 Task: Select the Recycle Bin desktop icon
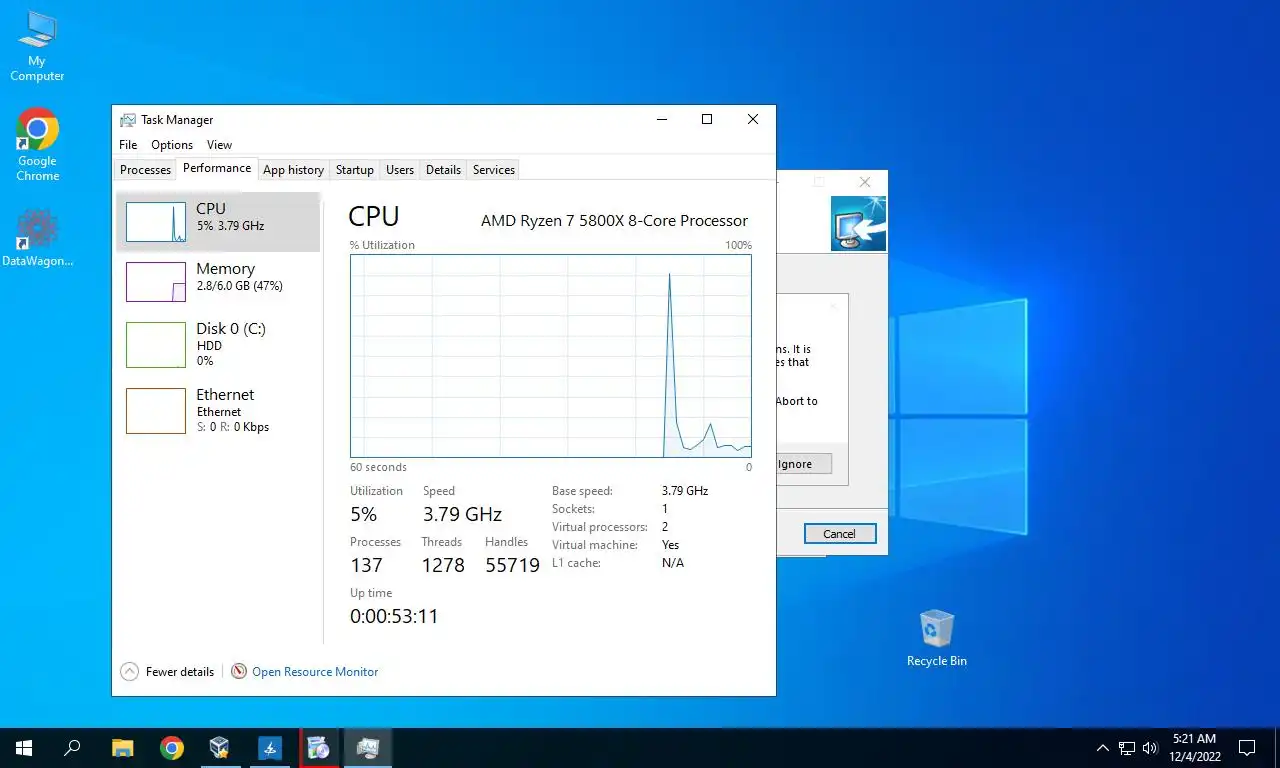tap(937, 638)
